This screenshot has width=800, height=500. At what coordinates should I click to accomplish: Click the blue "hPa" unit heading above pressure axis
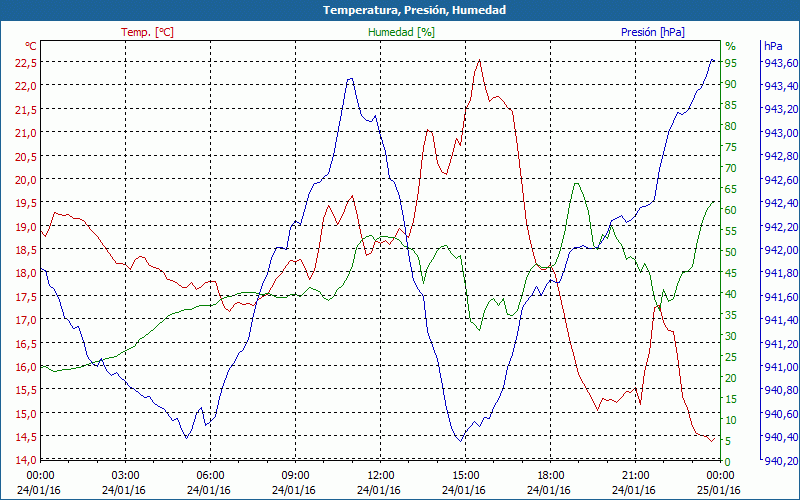coord(773,46)
